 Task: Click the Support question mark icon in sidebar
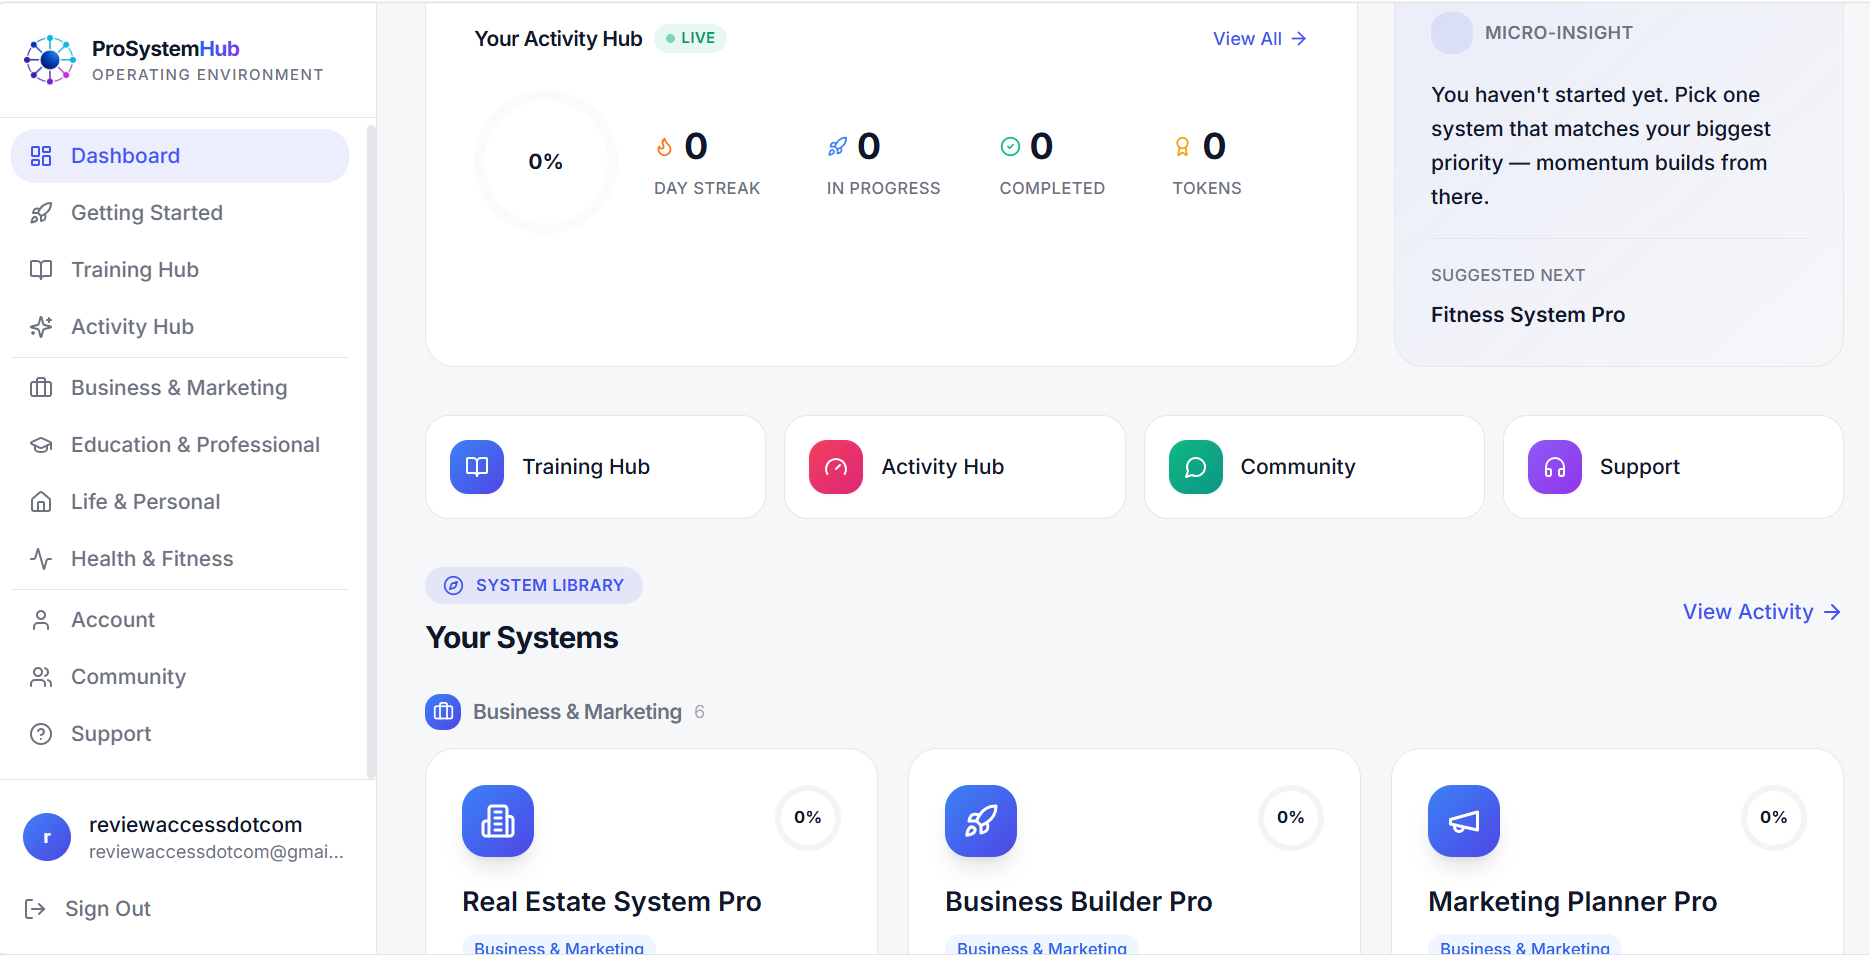pyautogui.click(x=41, y=734)
